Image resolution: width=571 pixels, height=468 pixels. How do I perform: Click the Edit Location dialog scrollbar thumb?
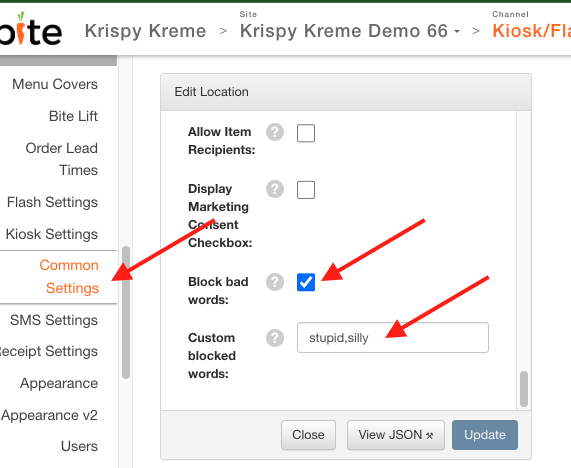524,389
